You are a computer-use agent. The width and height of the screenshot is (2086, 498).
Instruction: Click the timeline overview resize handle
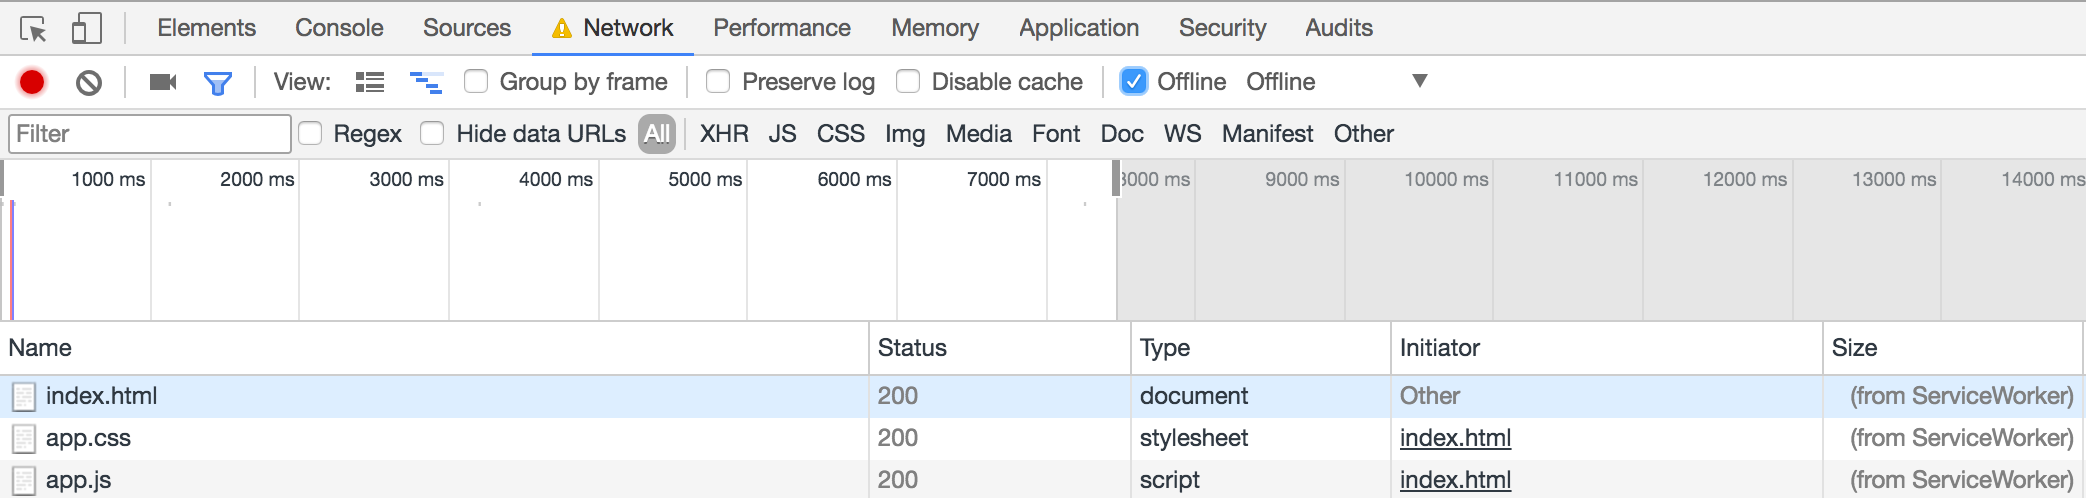point(1116,179)
